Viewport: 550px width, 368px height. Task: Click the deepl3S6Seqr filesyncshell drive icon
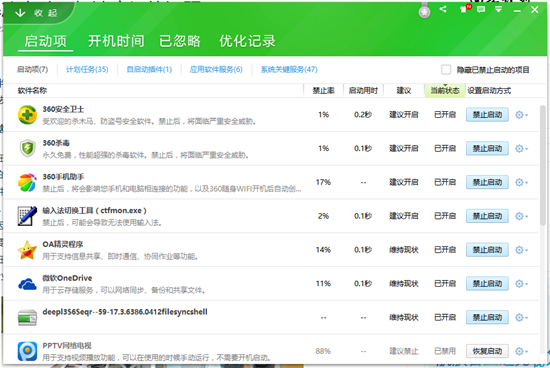(x=27, y=317)
